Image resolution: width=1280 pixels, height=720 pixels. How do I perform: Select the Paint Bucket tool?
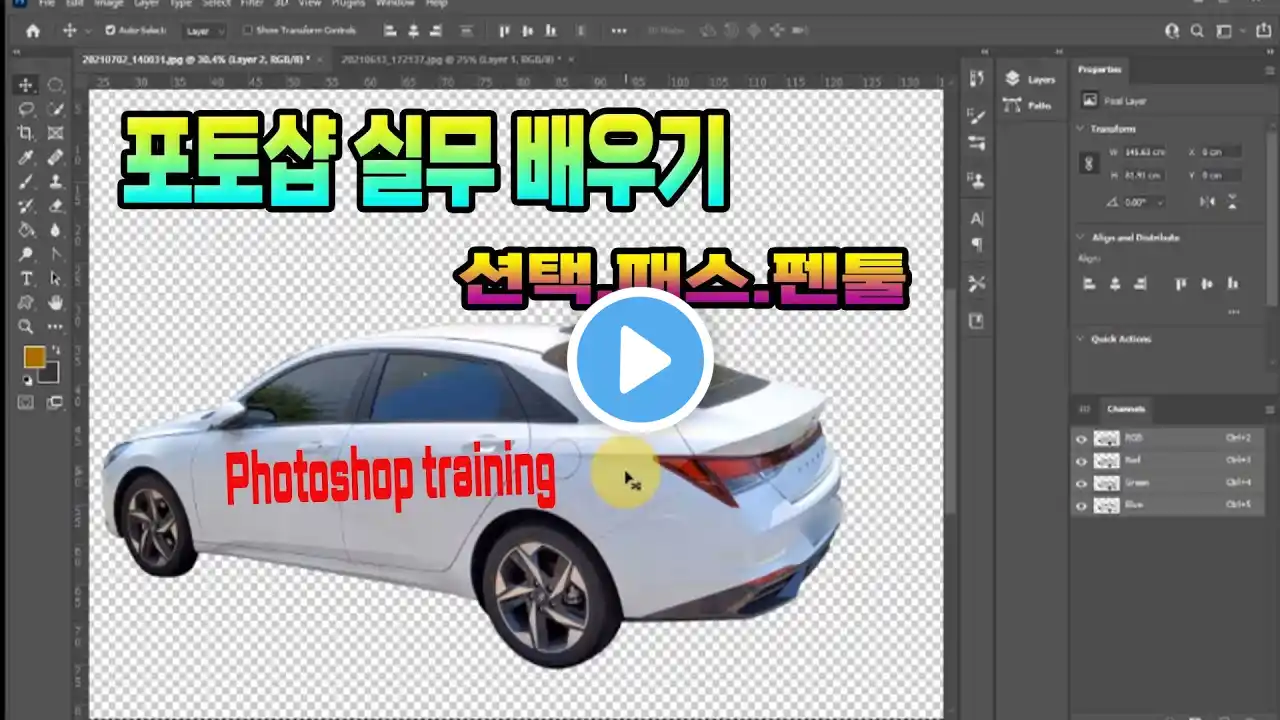click(x=27, y=230)
